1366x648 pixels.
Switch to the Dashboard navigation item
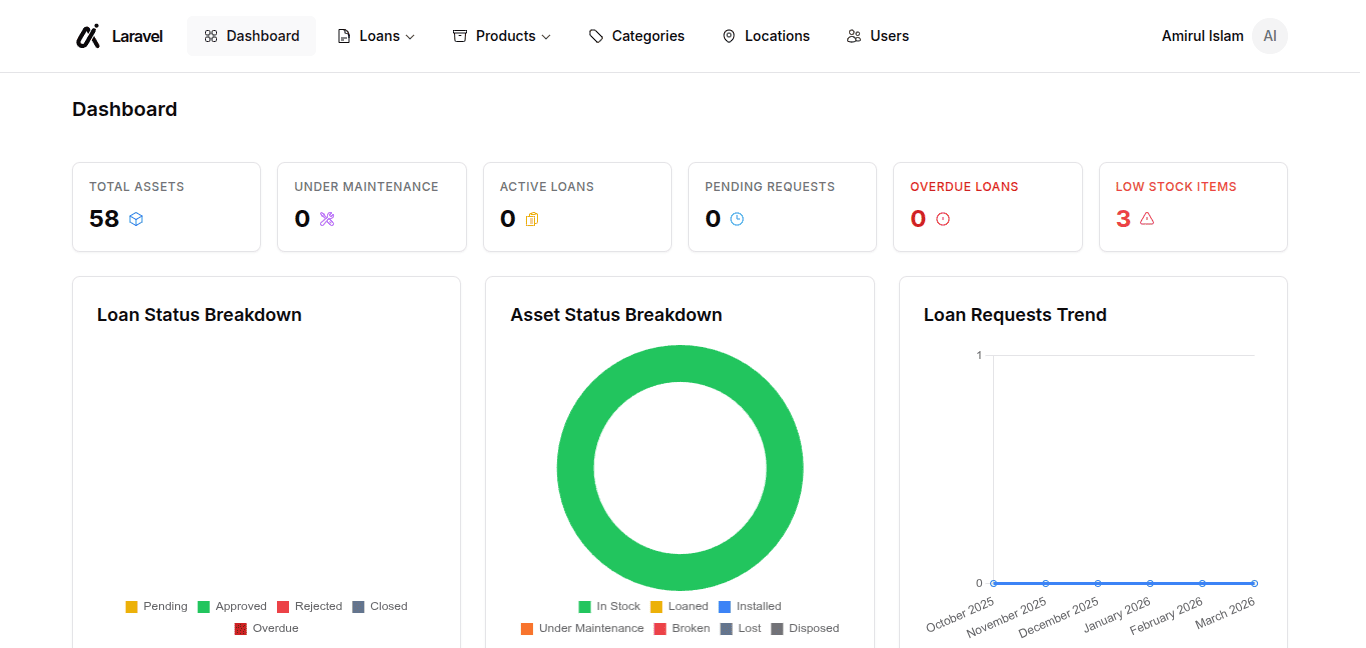point(251,36)
